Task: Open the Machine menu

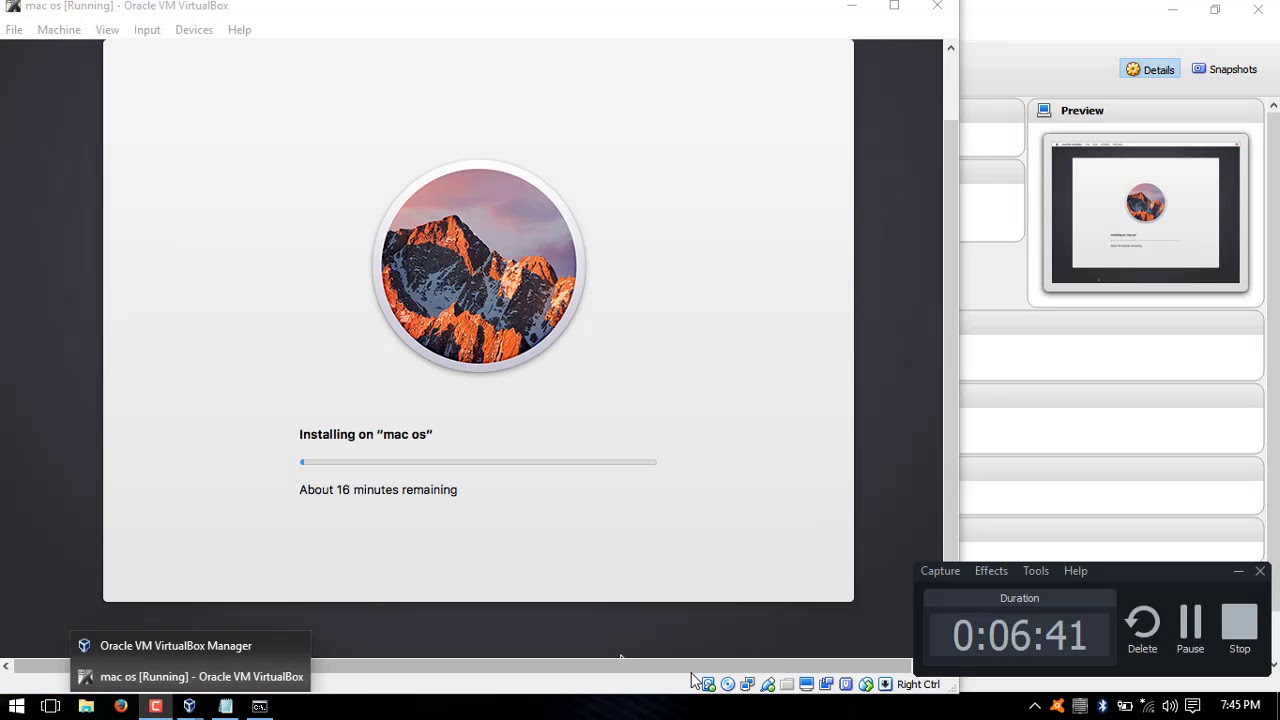Action: pyautogui.click(x=59, y=30)
